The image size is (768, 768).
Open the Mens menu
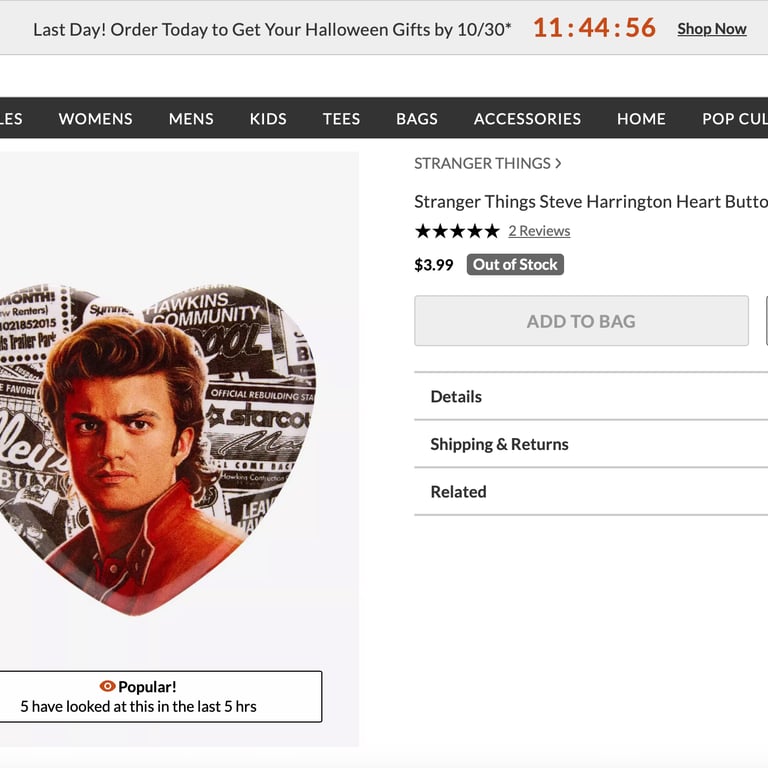coord(191,118)
